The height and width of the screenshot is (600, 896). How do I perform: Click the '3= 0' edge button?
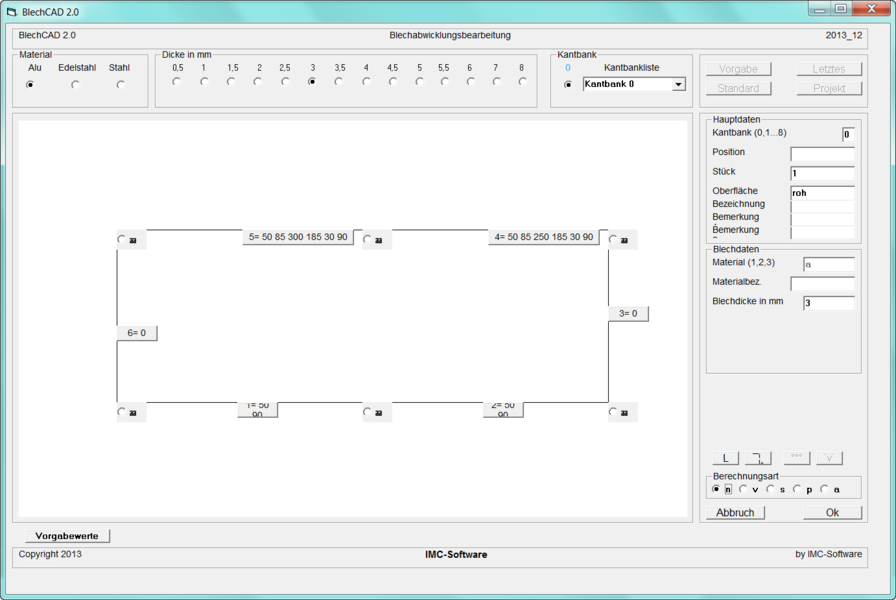[x=628, y=314]
